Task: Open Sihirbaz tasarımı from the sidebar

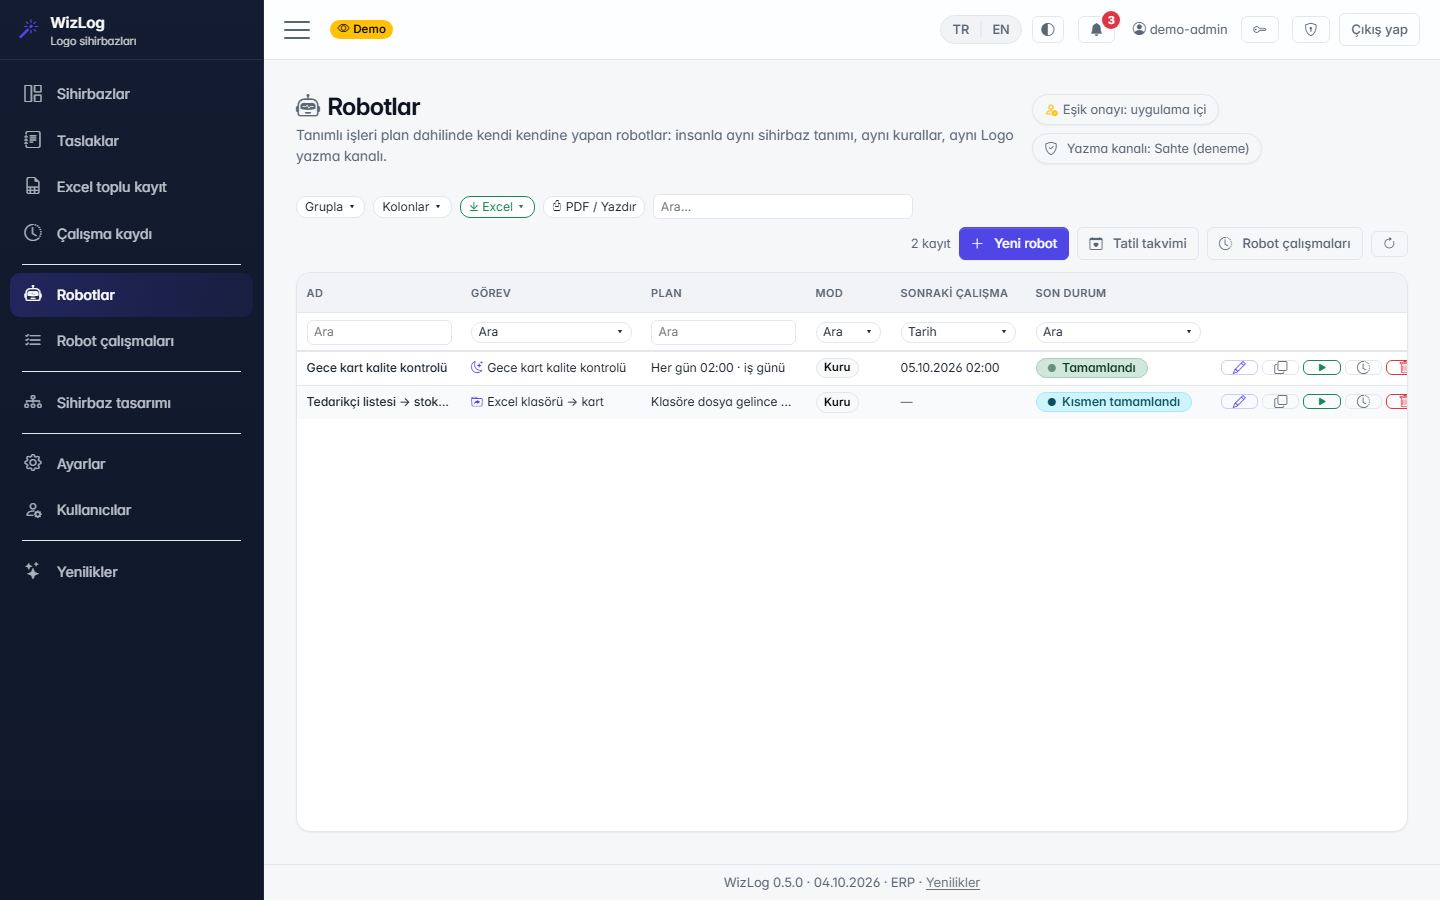Action: pos(131,403)
